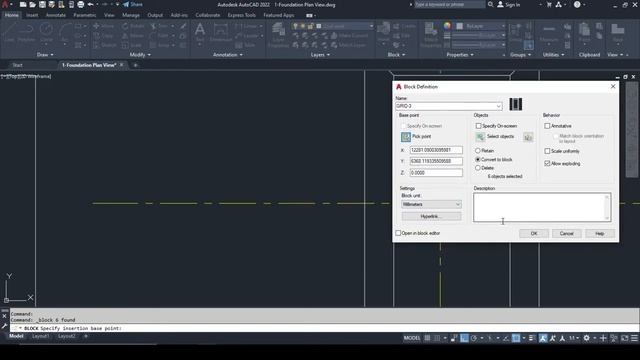640x360 pixels.
Task: Click Sign In in title bar
Action: 509,4
